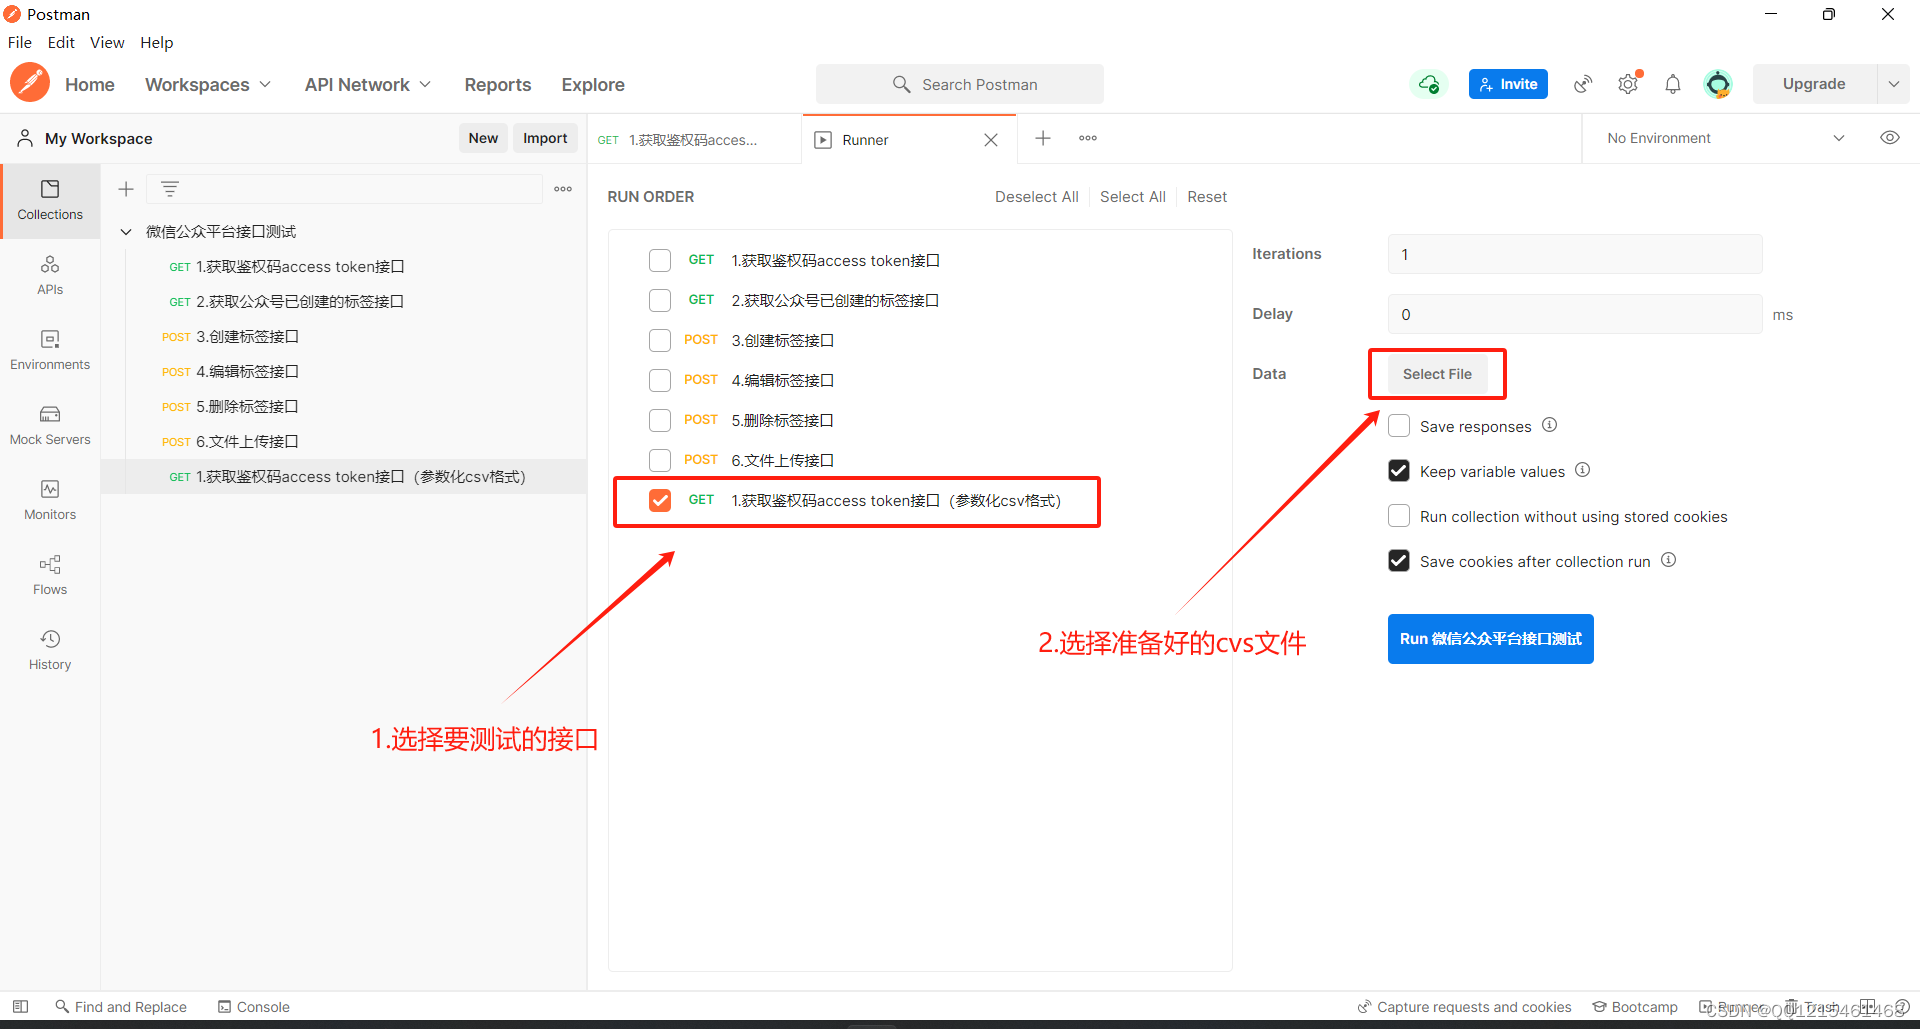
Task: Open the Edit menu
Action: click(x=61, y=42)
